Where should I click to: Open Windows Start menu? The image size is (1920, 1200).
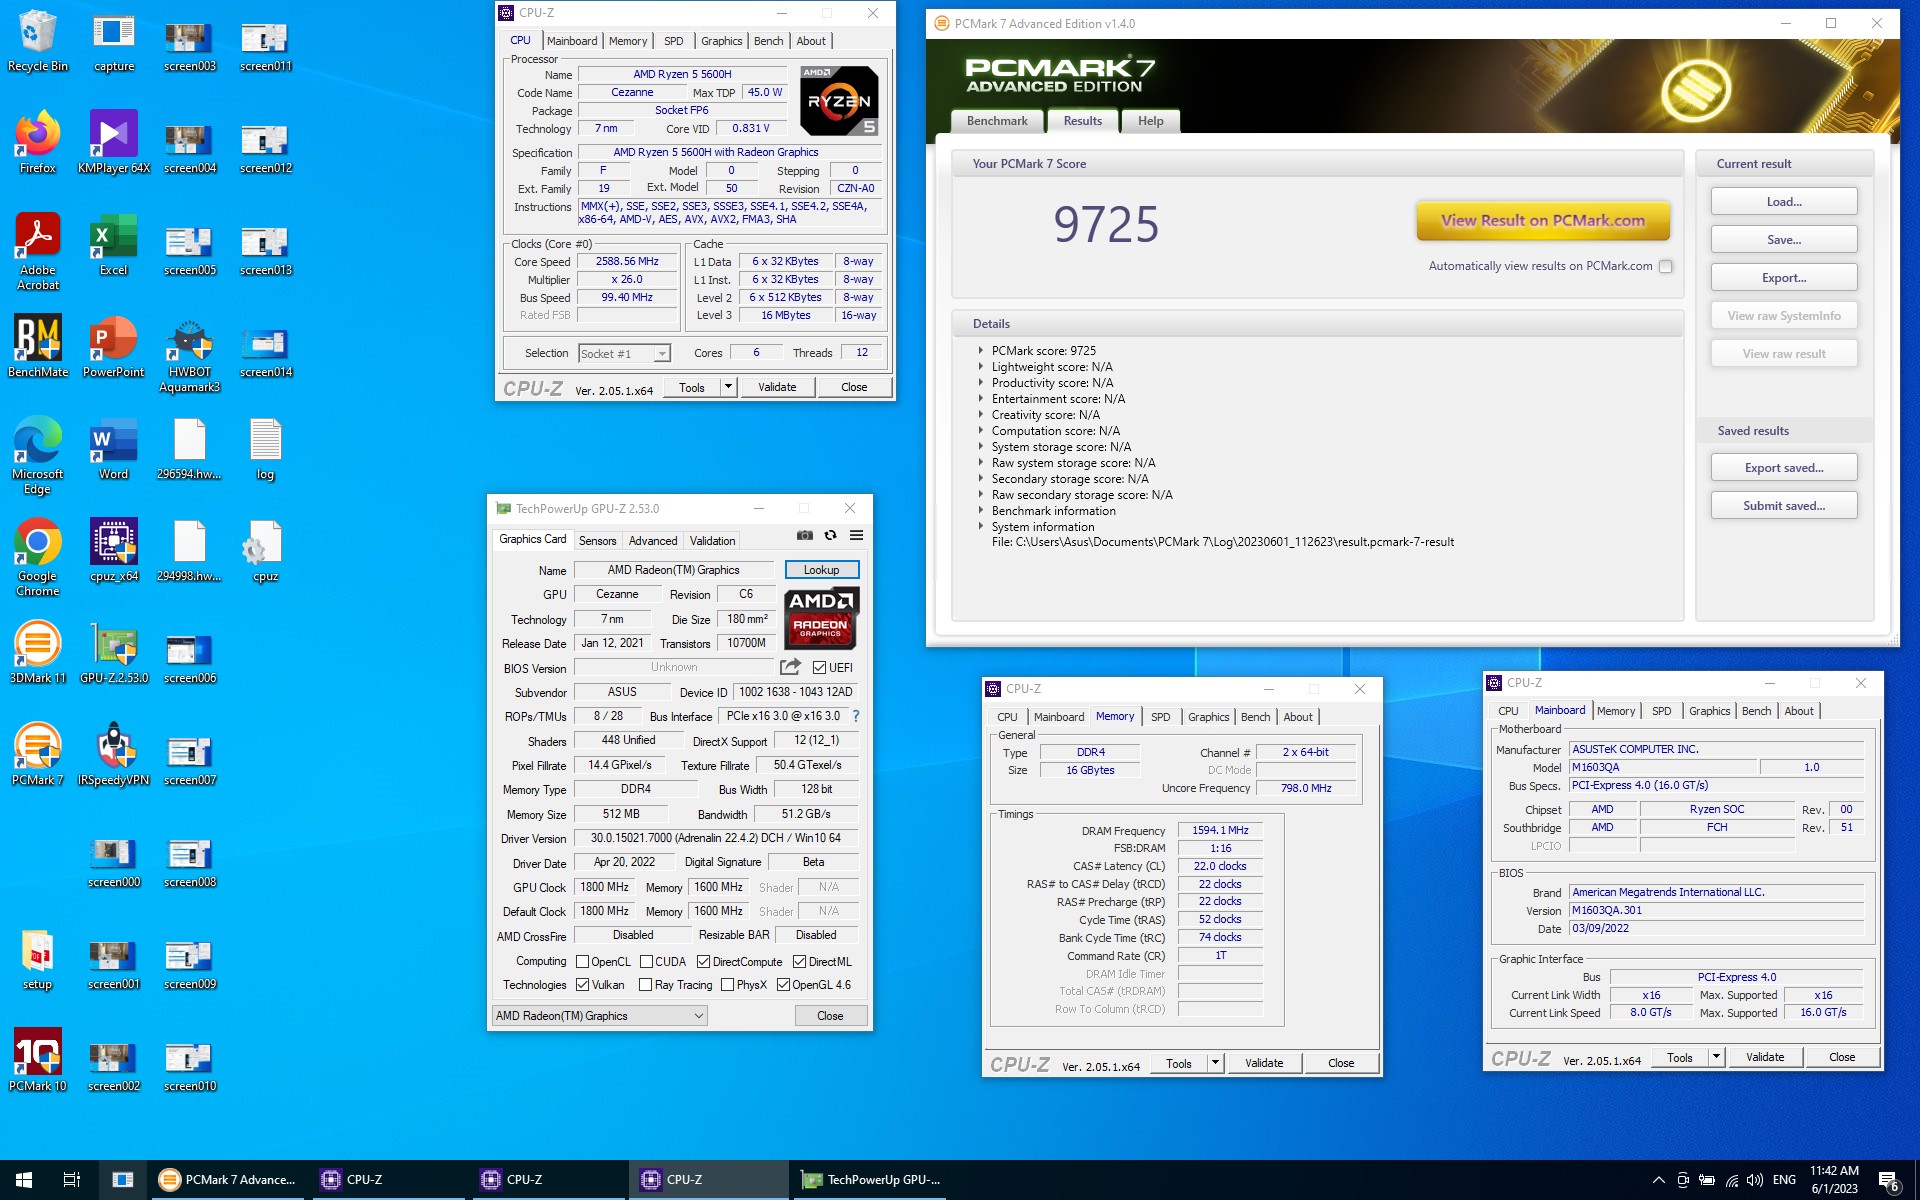24,1180
